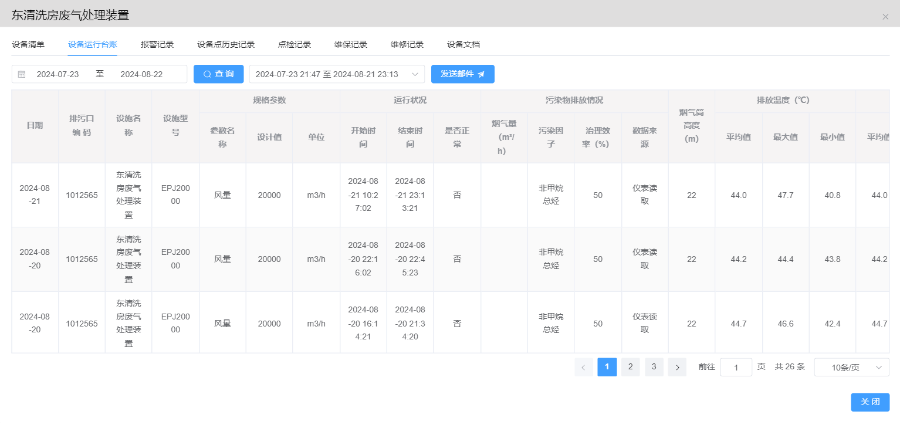Expand the time range dropdown 2024-07-23 21:47
Viewport: 900px width, 423px height.
336,74
